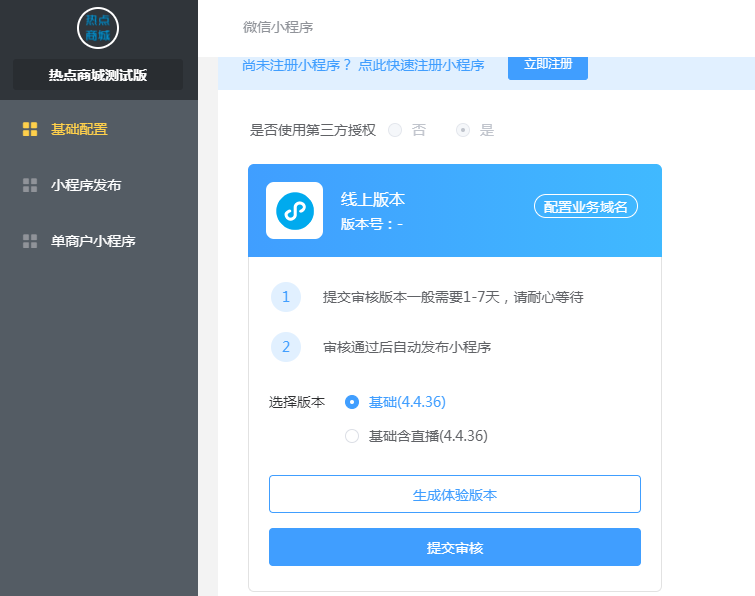Screen dimensions: 755x596
Task: Select the 是 radio for third-party authorization
Action: click(463, 130)
